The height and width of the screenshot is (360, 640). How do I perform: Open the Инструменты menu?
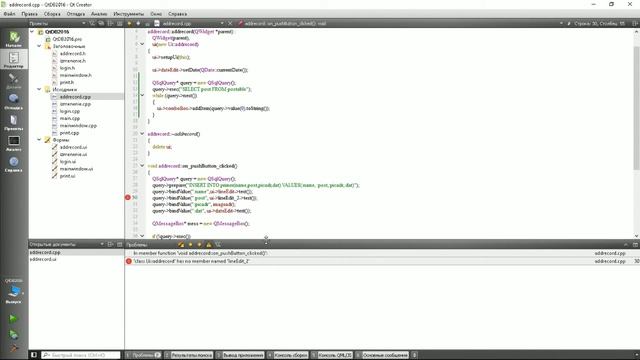click(x=129, y=14)
